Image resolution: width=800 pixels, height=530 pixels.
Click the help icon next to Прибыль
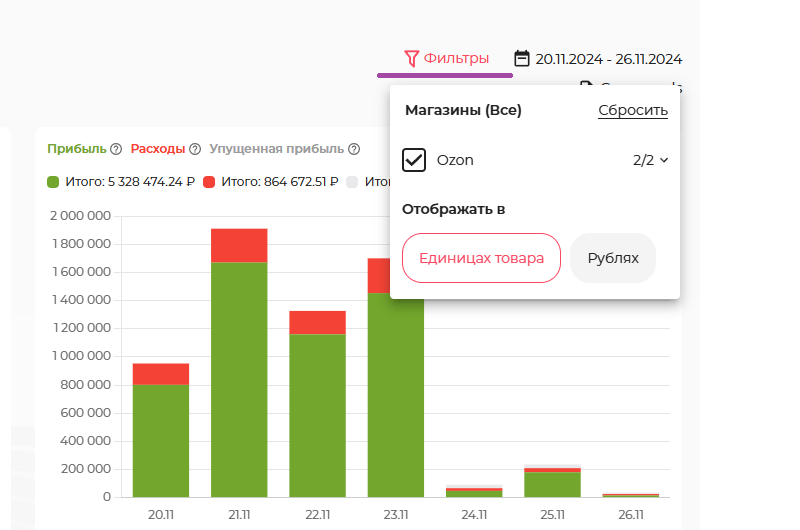pyautogui.click(x=116, y=149)
